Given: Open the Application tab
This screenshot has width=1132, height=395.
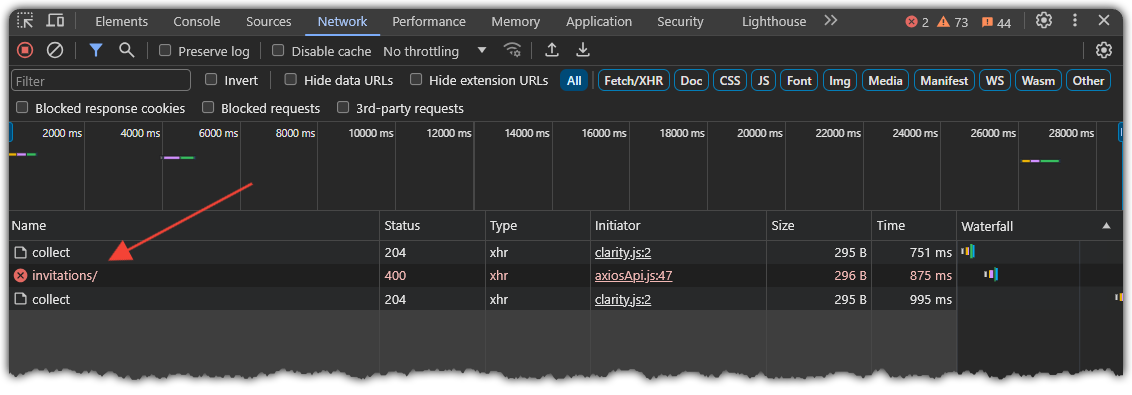Looking at the screenshot, I should (x=599, y=22).
